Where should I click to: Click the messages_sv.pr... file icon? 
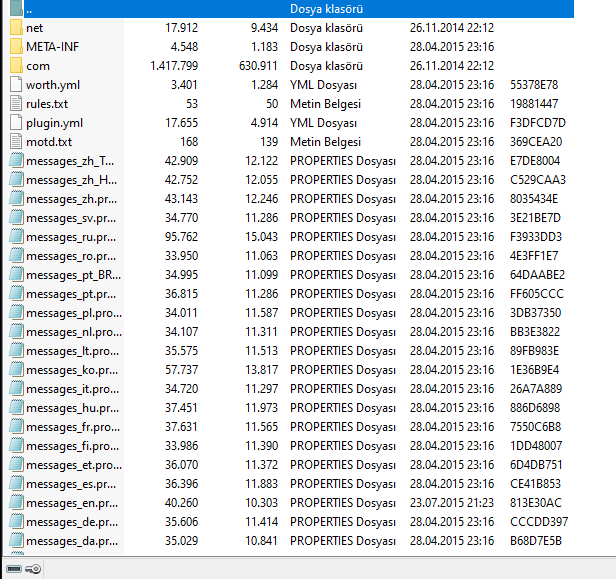(x=16, y=218)
